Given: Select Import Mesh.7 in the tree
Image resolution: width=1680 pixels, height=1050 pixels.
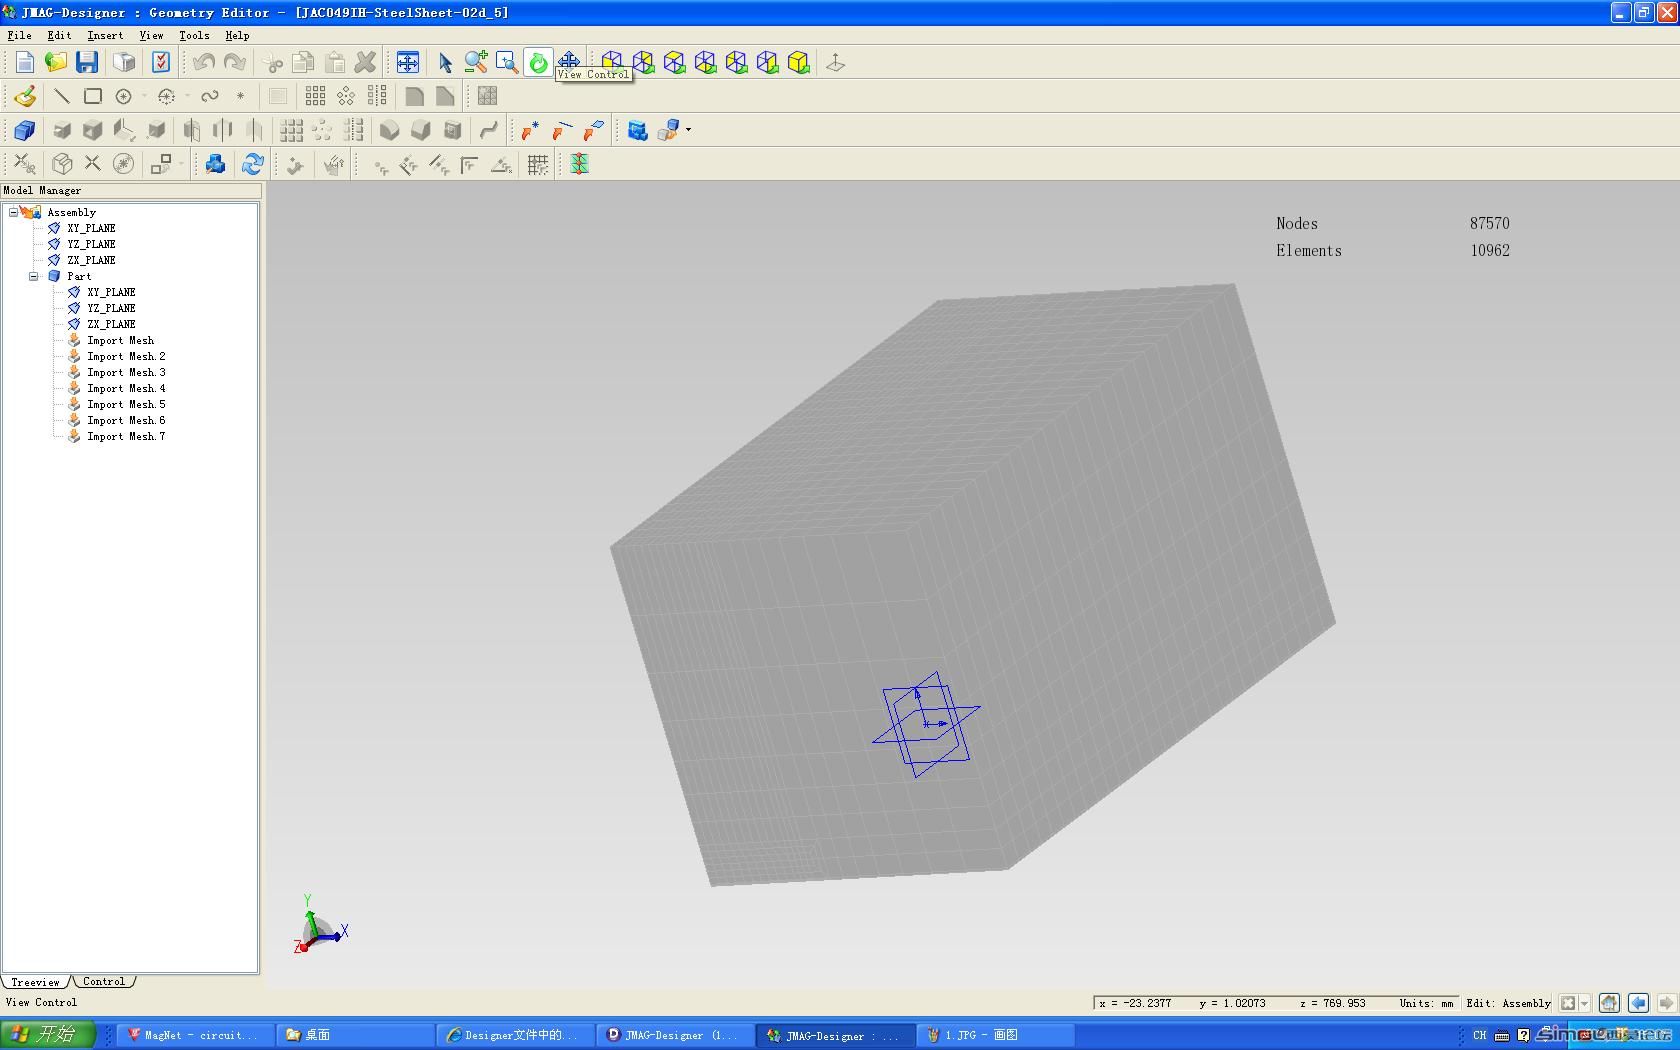Looking at the screenshot, I should pos(126,436).
